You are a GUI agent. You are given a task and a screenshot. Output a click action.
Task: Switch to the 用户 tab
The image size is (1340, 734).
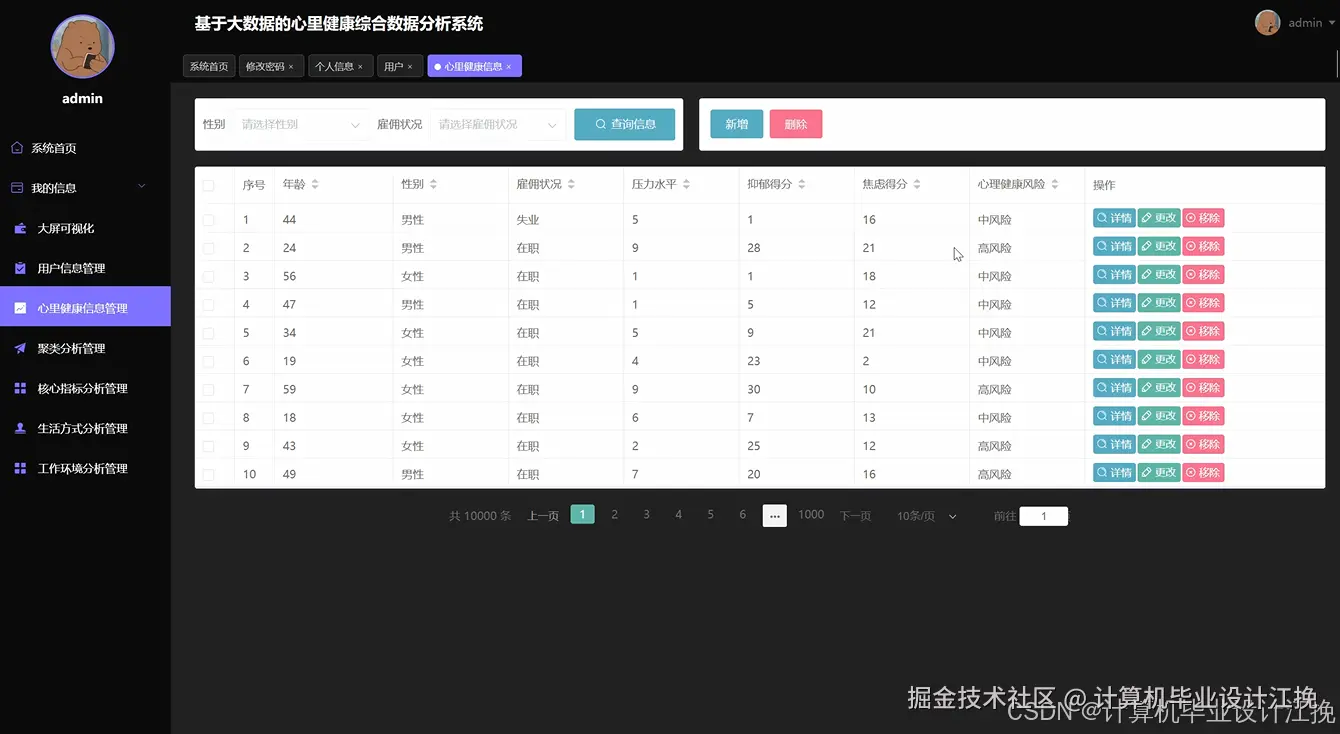coord(393,66)
